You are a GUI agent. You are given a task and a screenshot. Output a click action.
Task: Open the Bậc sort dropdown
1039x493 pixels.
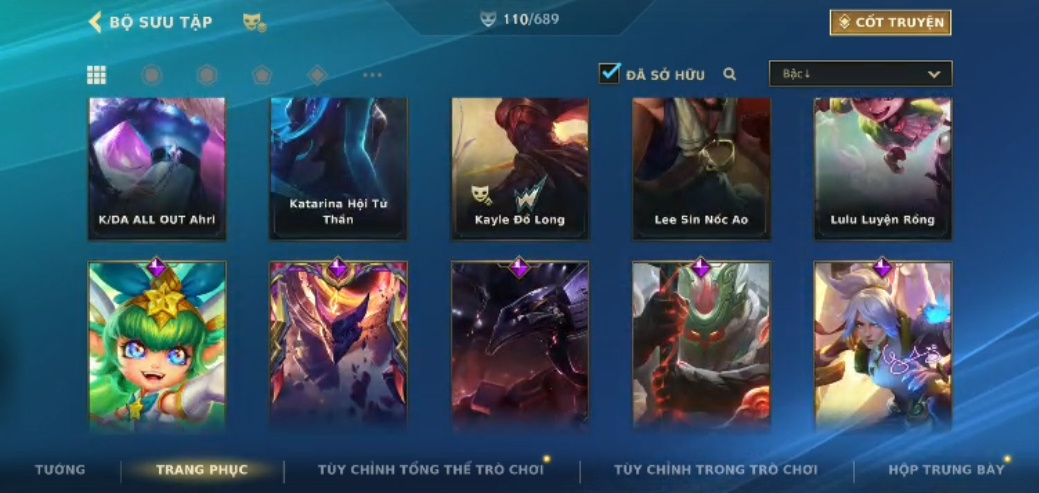861,74
